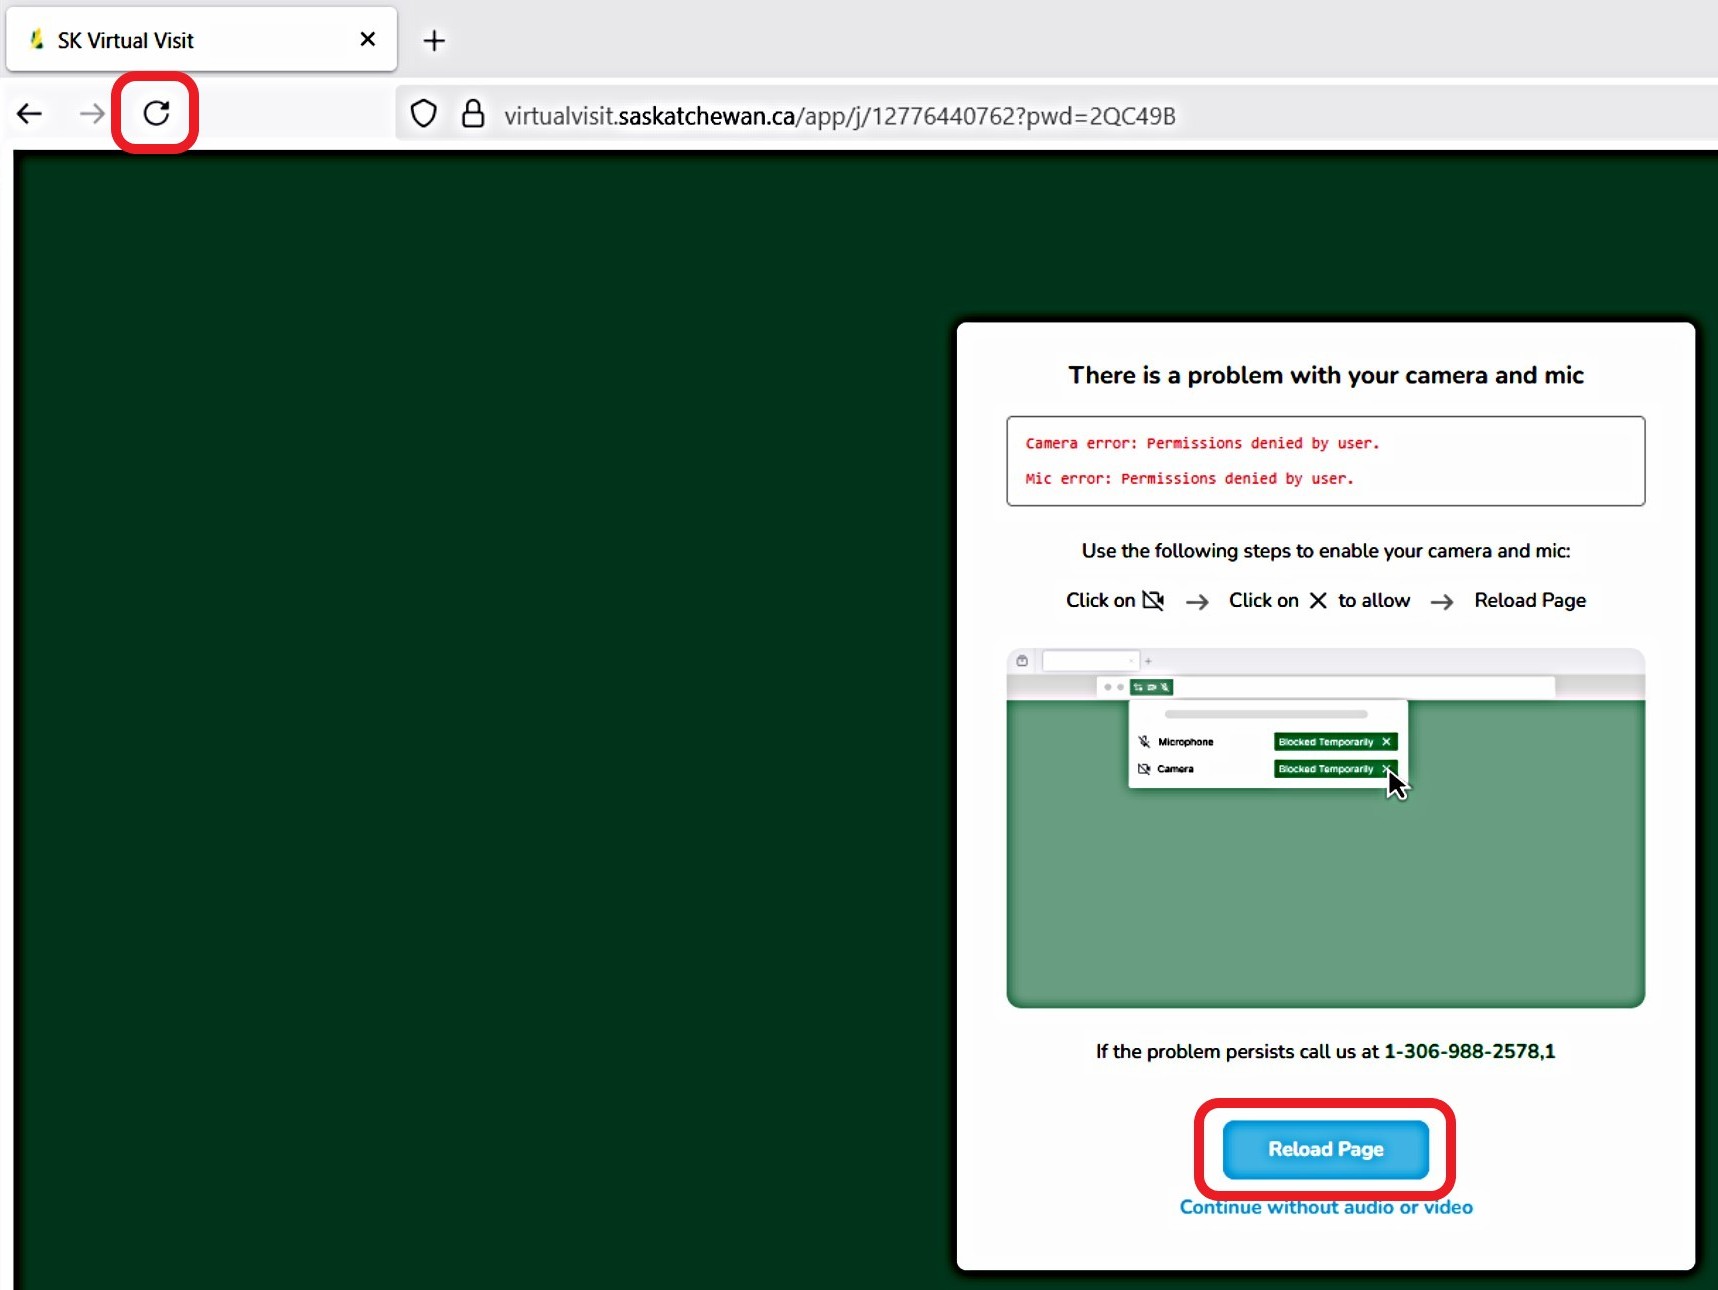The image size is (1718, 1290).
Task: Click the forward navigation arrow
Action: [91, 114]
